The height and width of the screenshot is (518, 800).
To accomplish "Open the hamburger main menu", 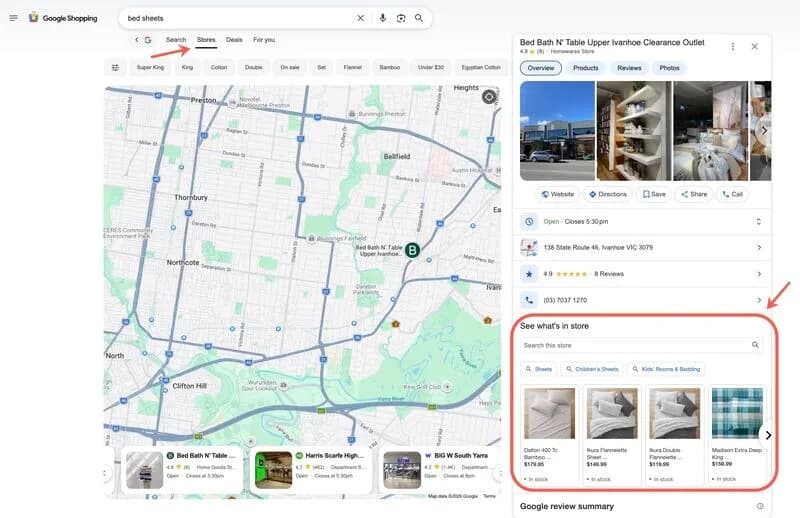I will click(13, 18).
